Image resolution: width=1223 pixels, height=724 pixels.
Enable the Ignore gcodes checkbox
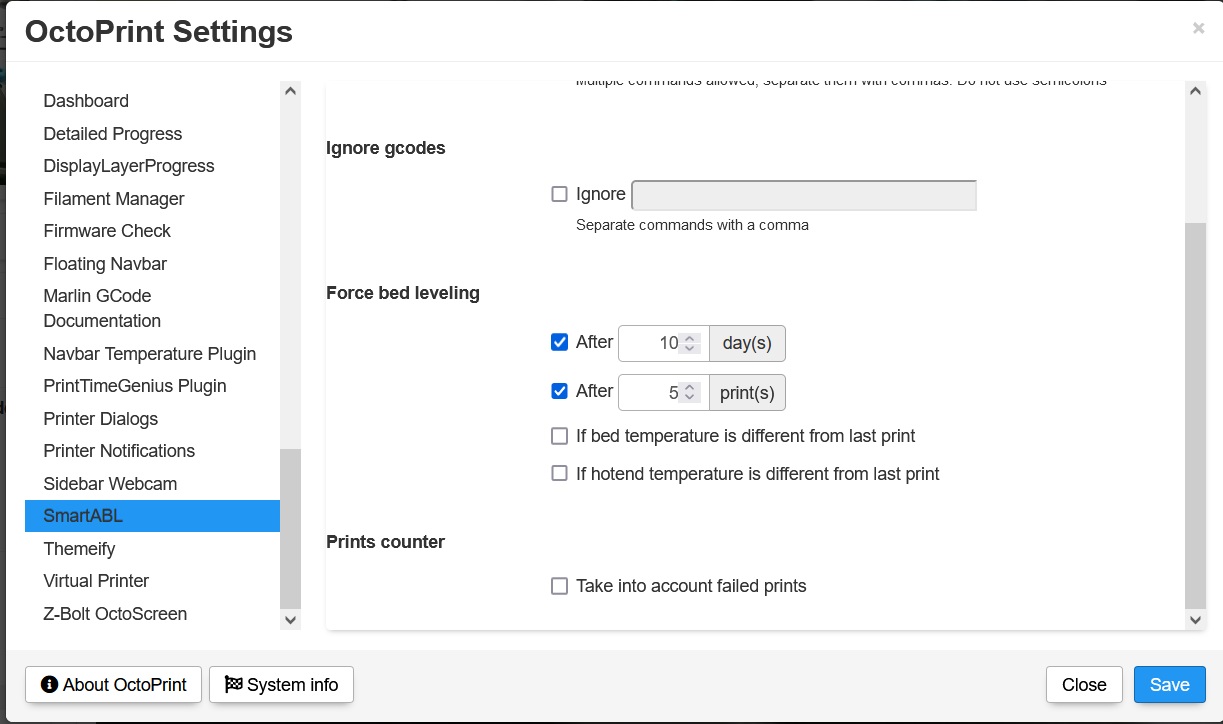559,193
